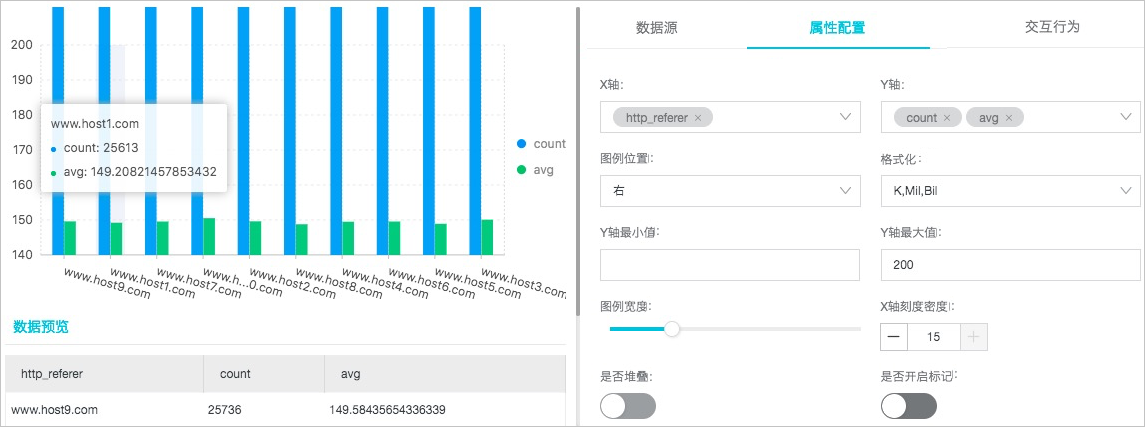Click the avg legend label
Screen dimensions: 1145x427
click(x=543, y=170)
